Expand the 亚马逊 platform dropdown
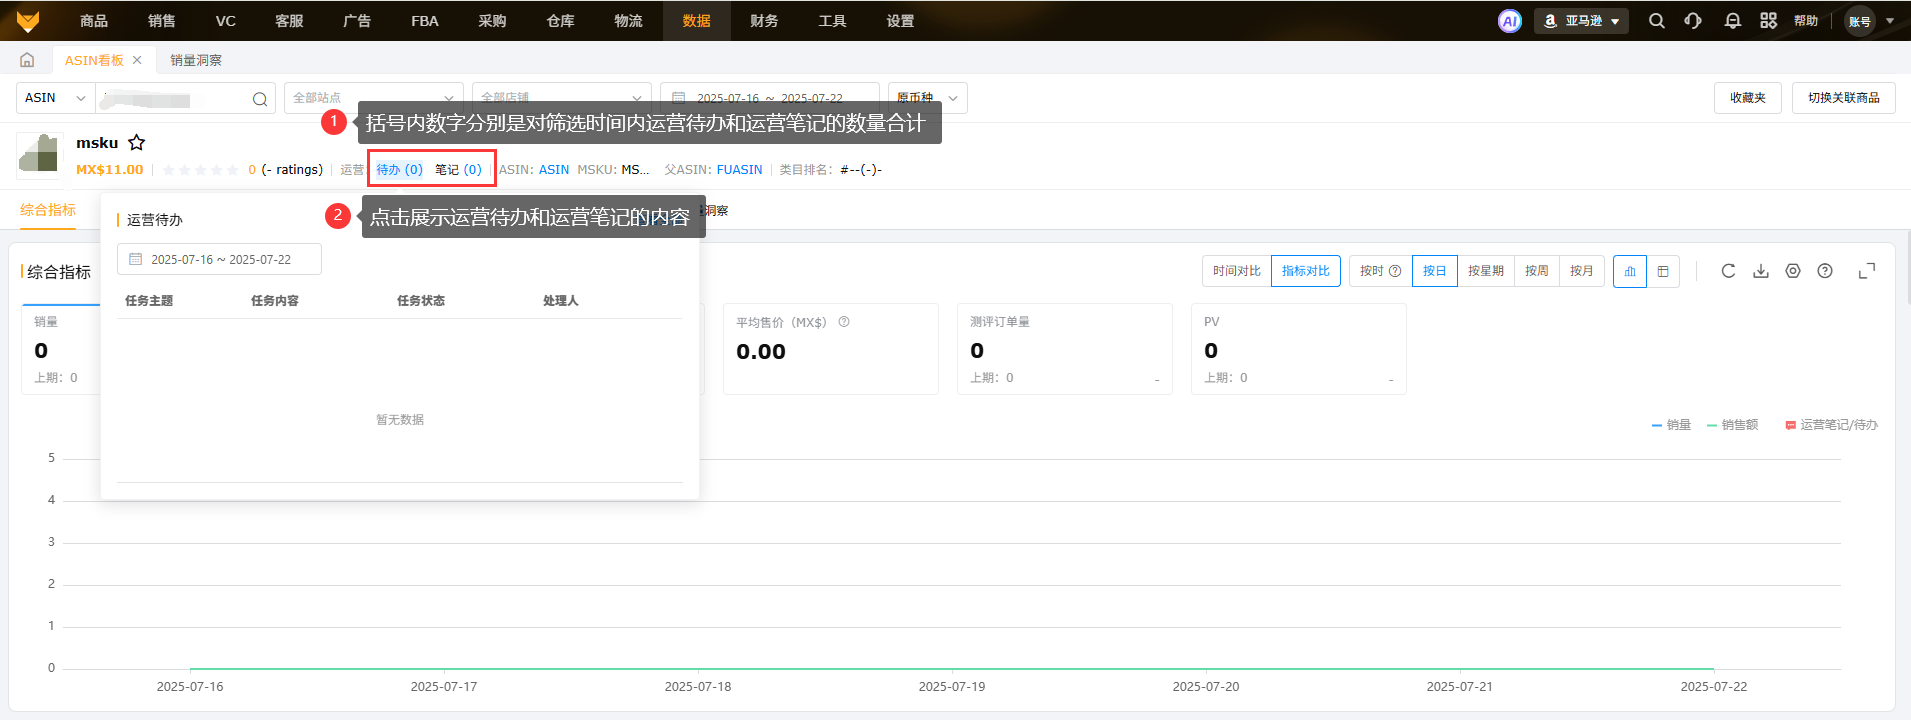Image resolution: width=1911 pixels, height=720 pixels. click(x=1582, y=21)
